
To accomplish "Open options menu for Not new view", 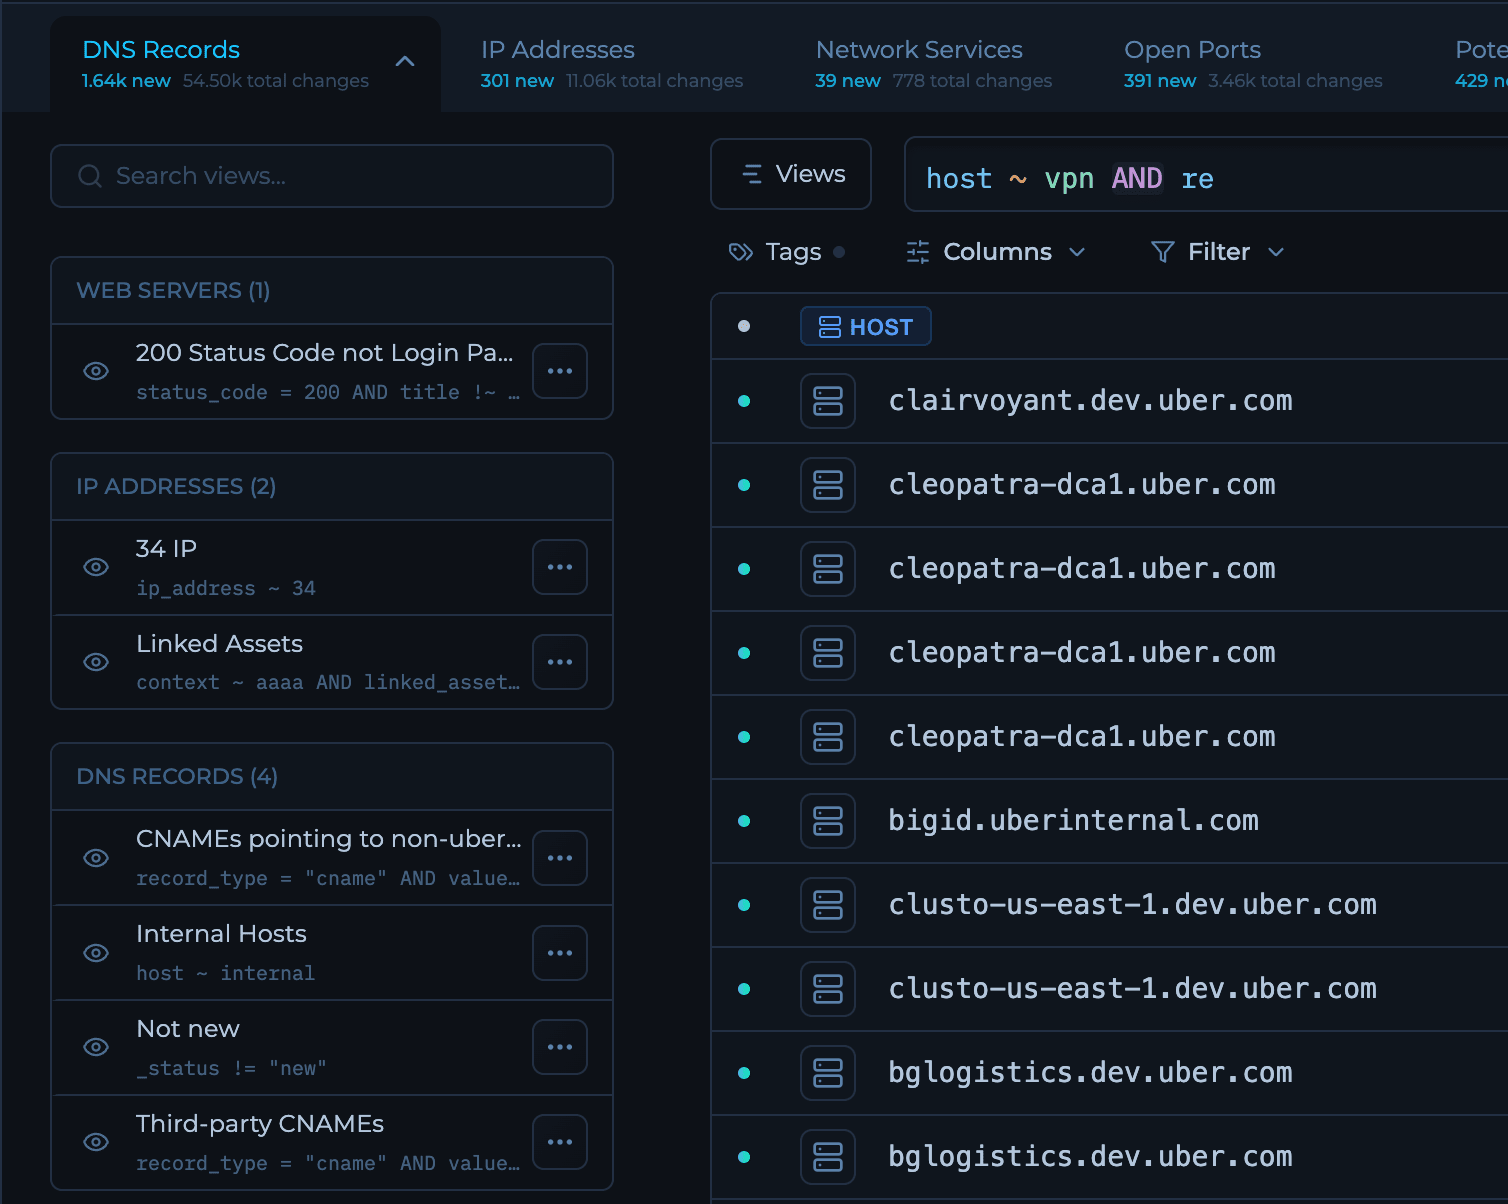I will [x=560, y=1047].
